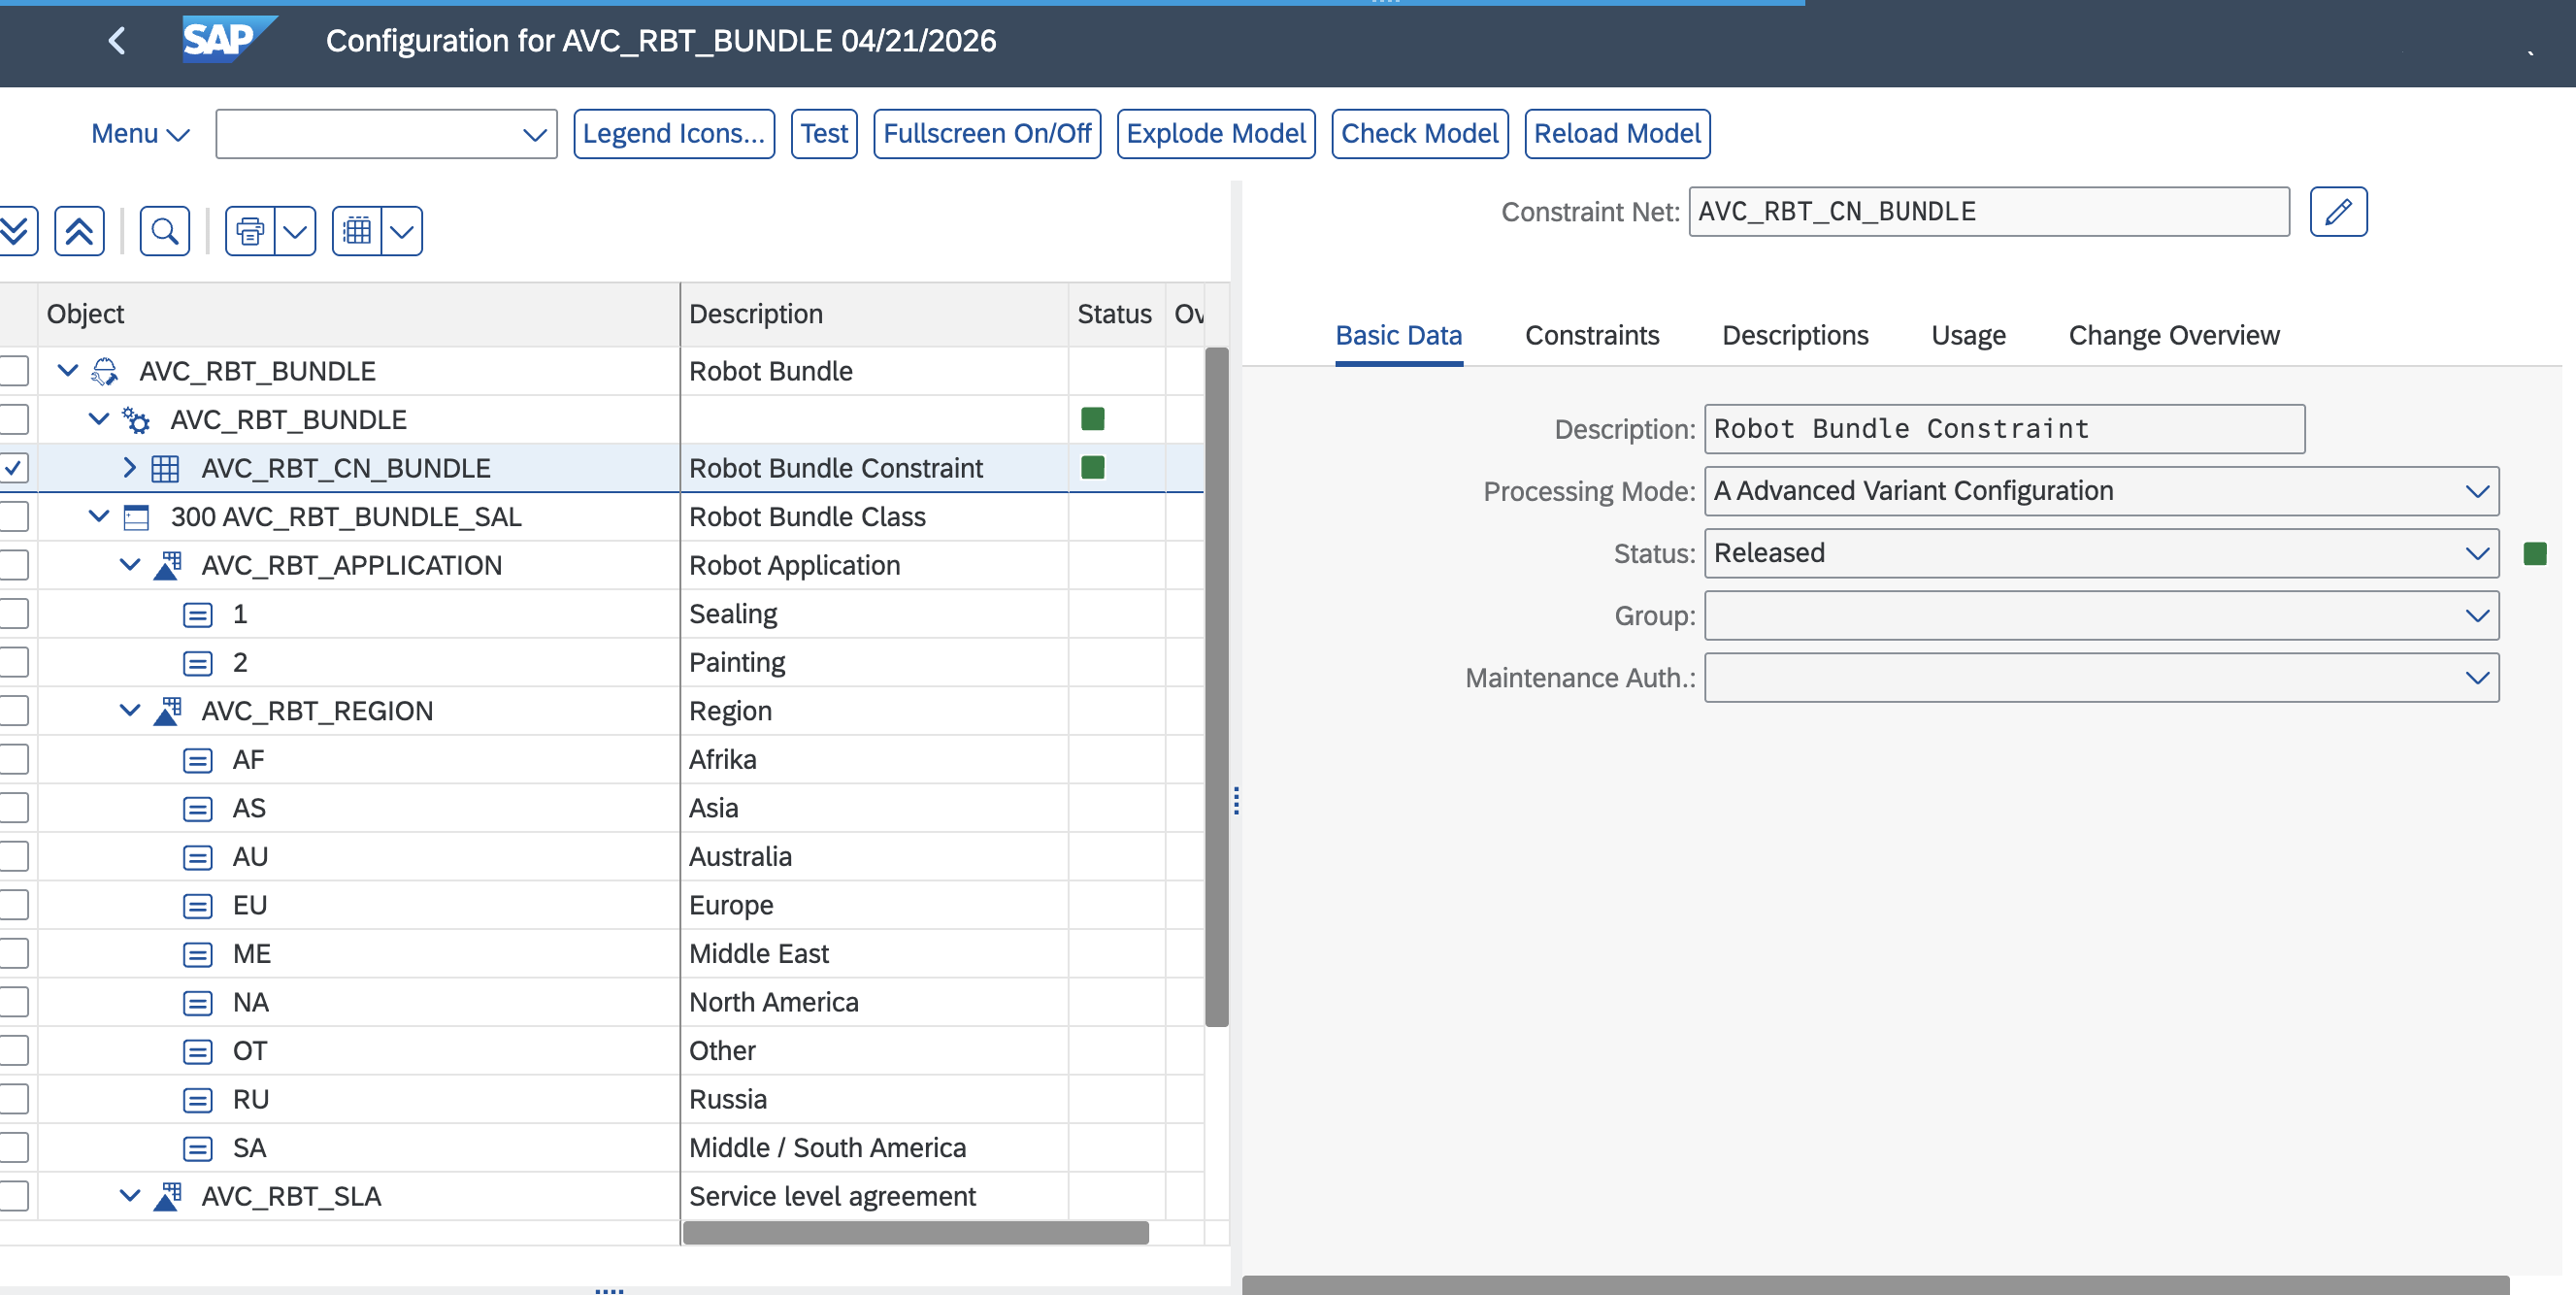Click the print icon
This screenshot has width=2576, height=1295.
point(250,231)
